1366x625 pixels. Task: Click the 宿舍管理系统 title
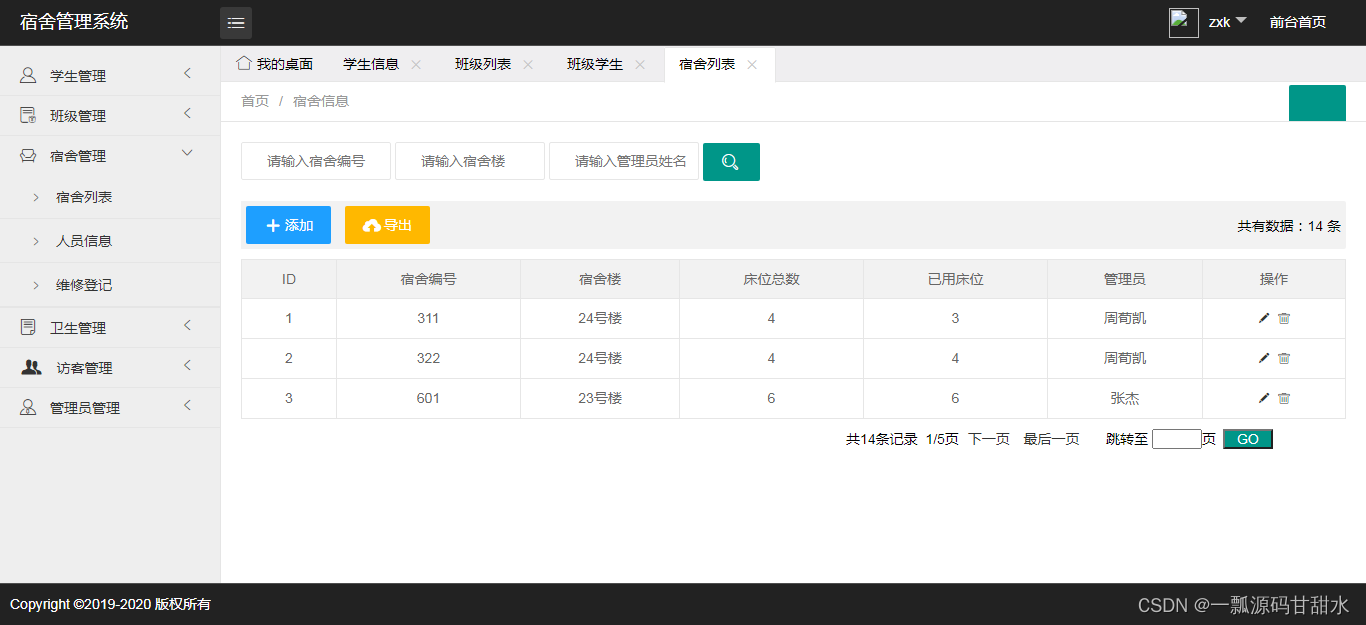tap(74, 22)
